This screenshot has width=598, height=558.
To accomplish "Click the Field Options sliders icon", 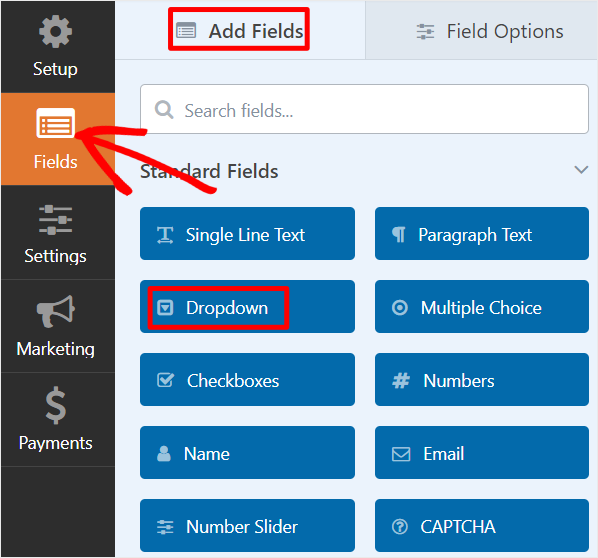I will pyautogui.click(x=425, y=31).
